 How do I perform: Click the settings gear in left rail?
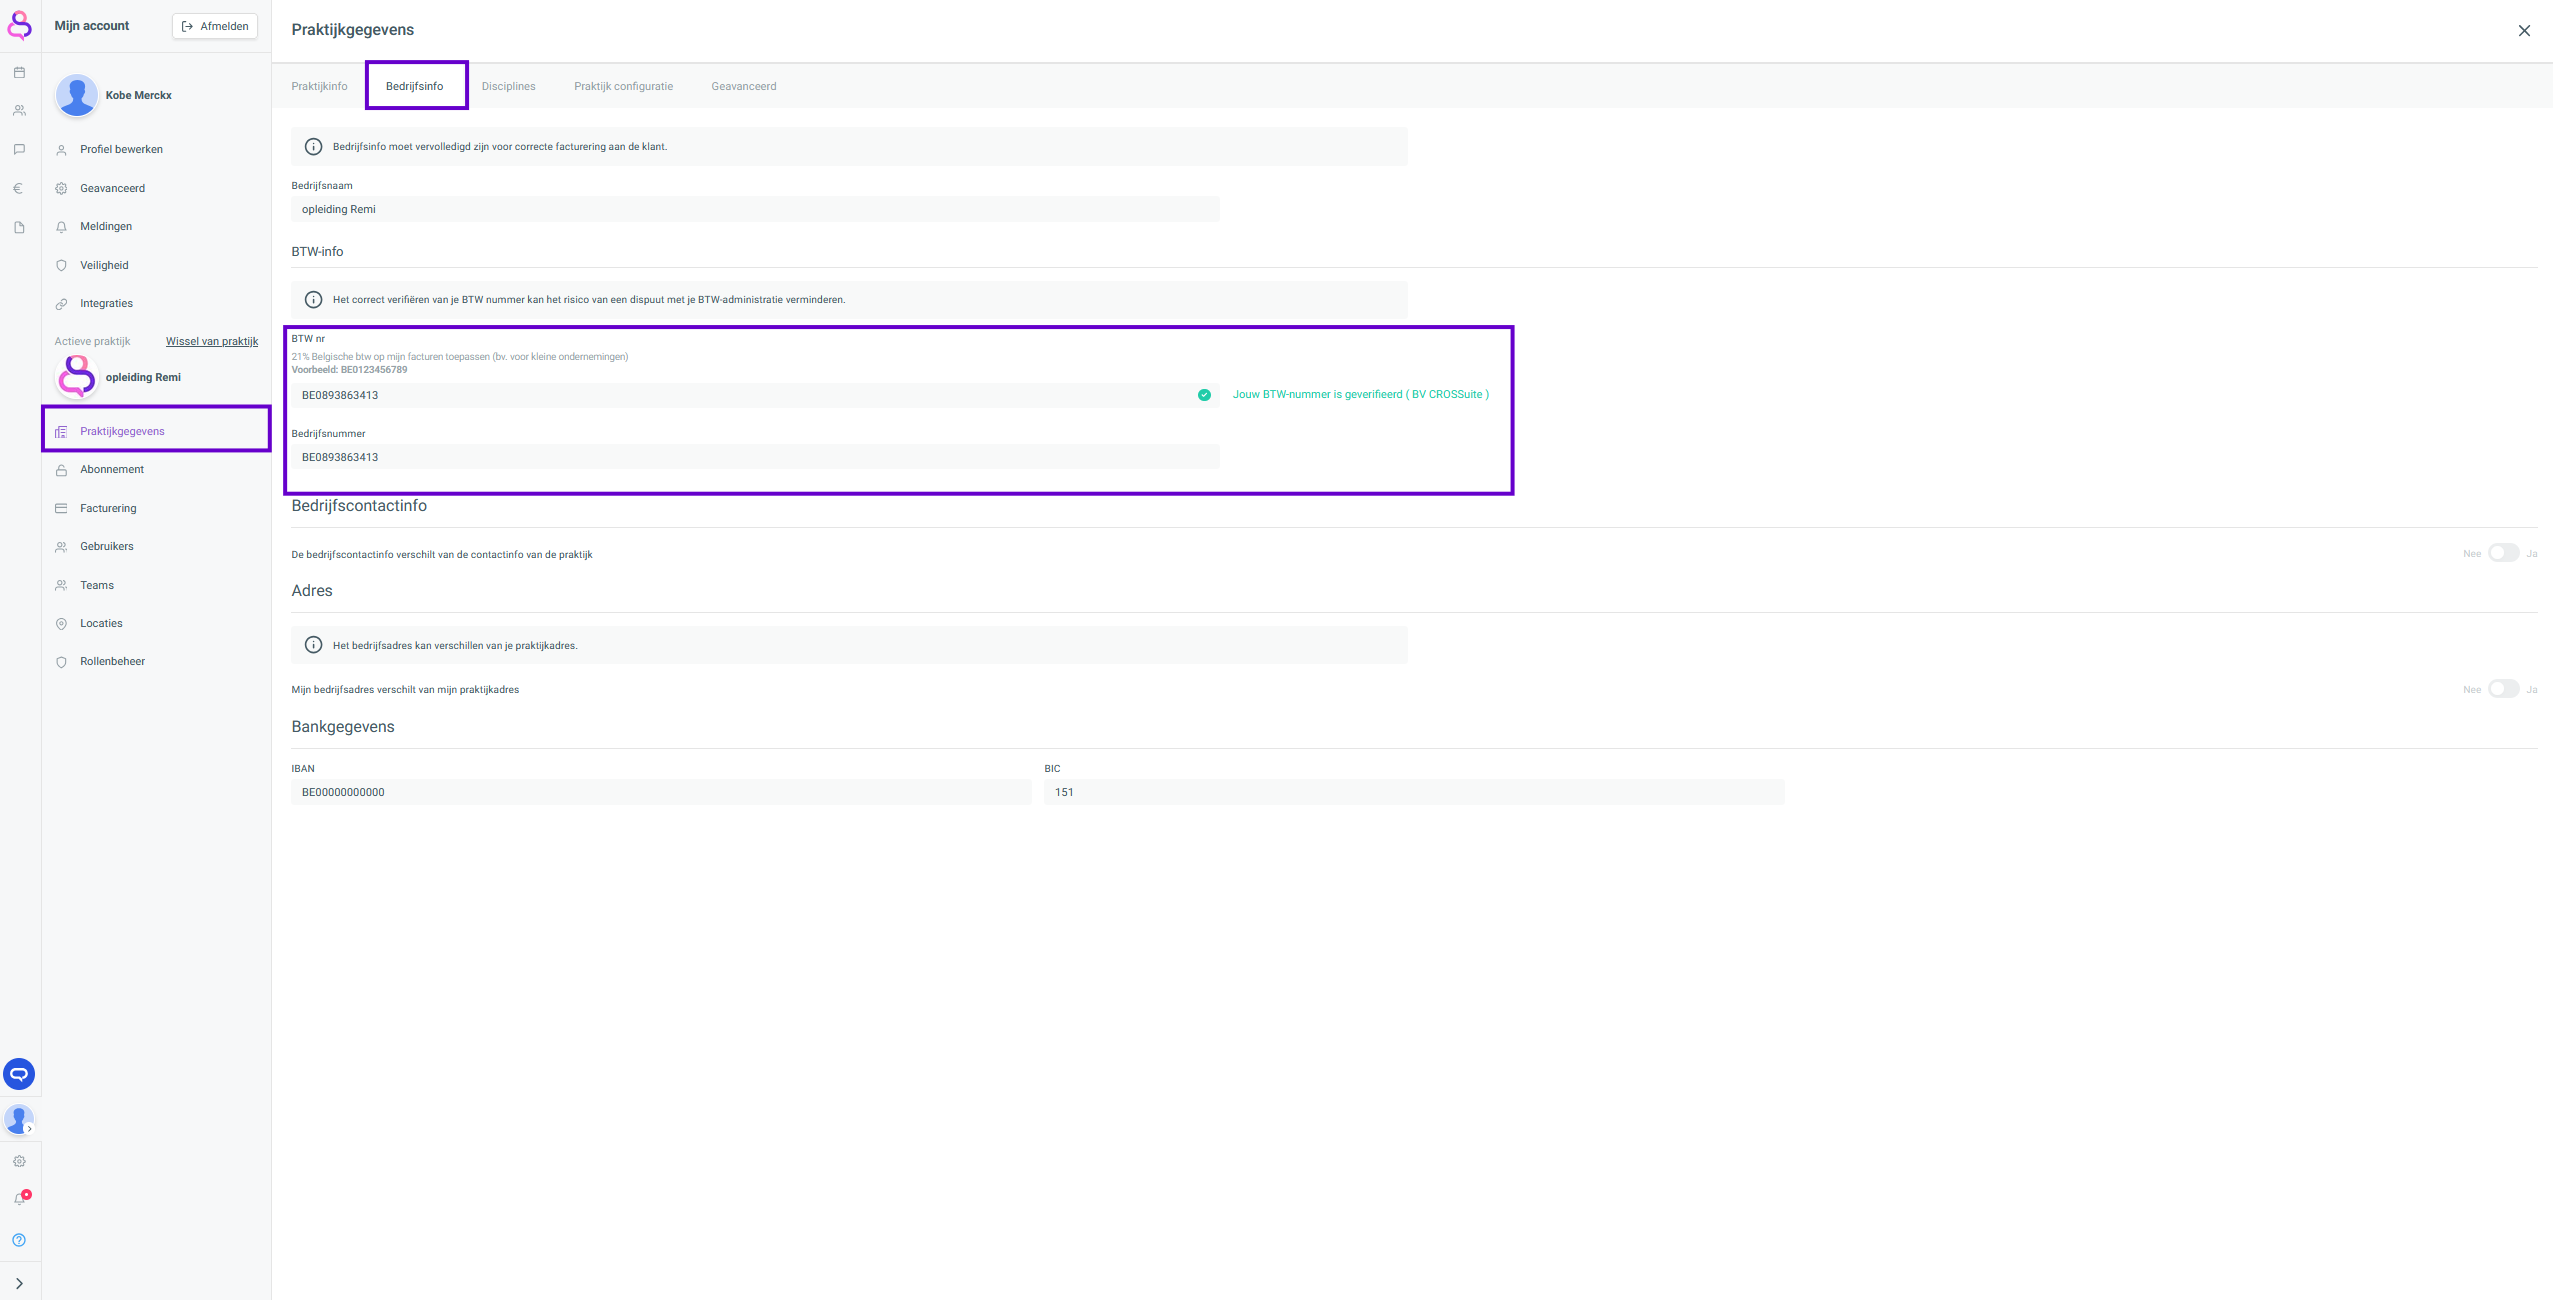pos(19,1161)
